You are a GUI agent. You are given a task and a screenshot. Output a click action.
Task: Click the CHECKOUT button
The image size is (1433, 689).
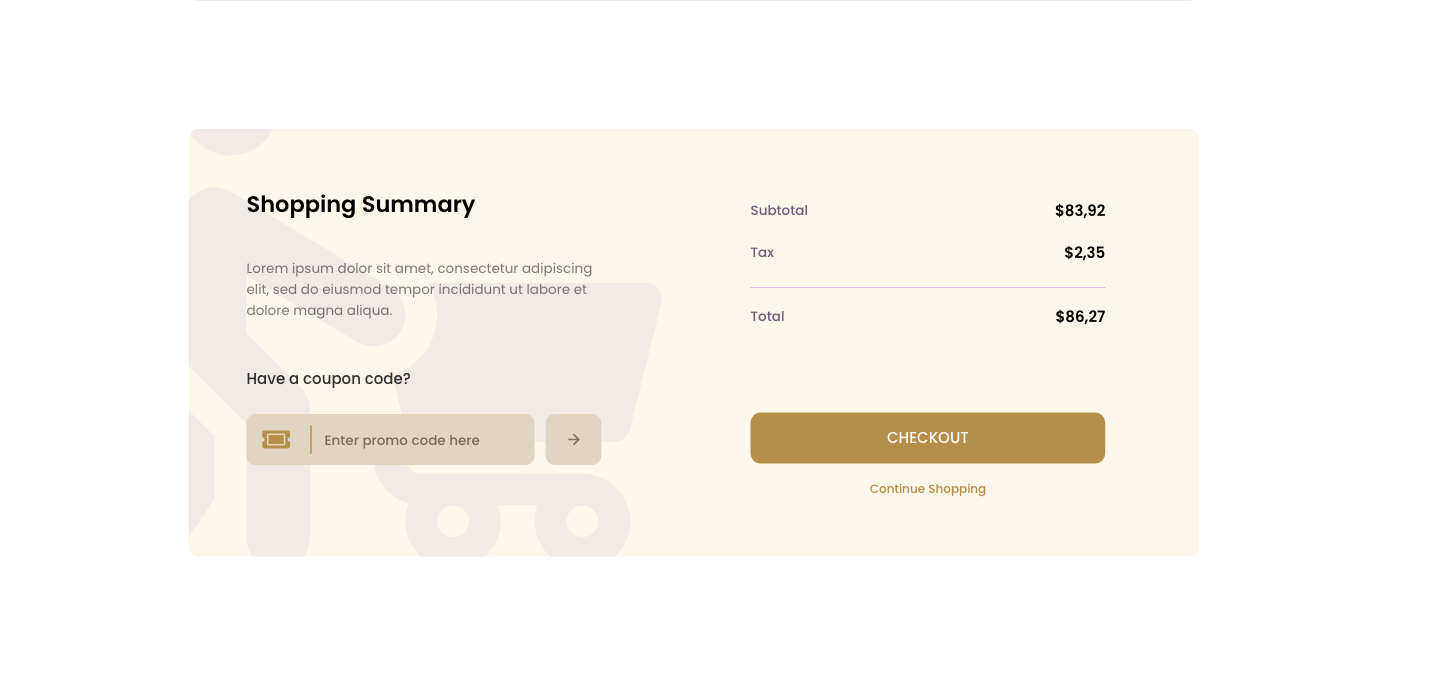[927, 438]
